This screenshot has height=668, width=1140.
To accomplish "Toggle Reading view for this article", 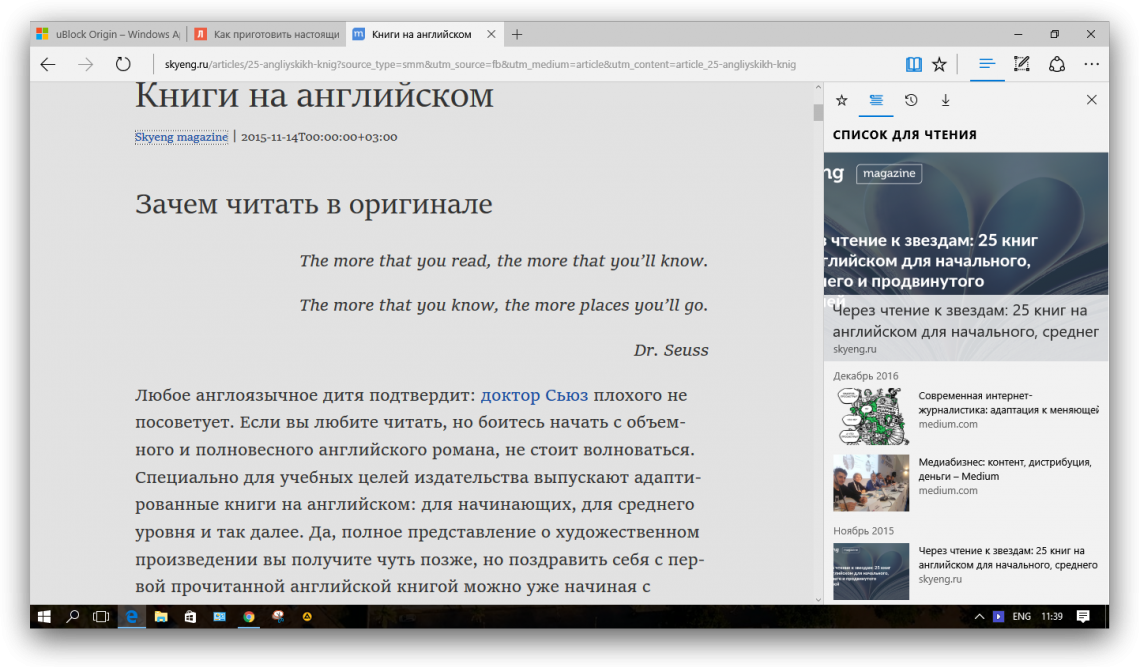I will click(x=913, y=63).
